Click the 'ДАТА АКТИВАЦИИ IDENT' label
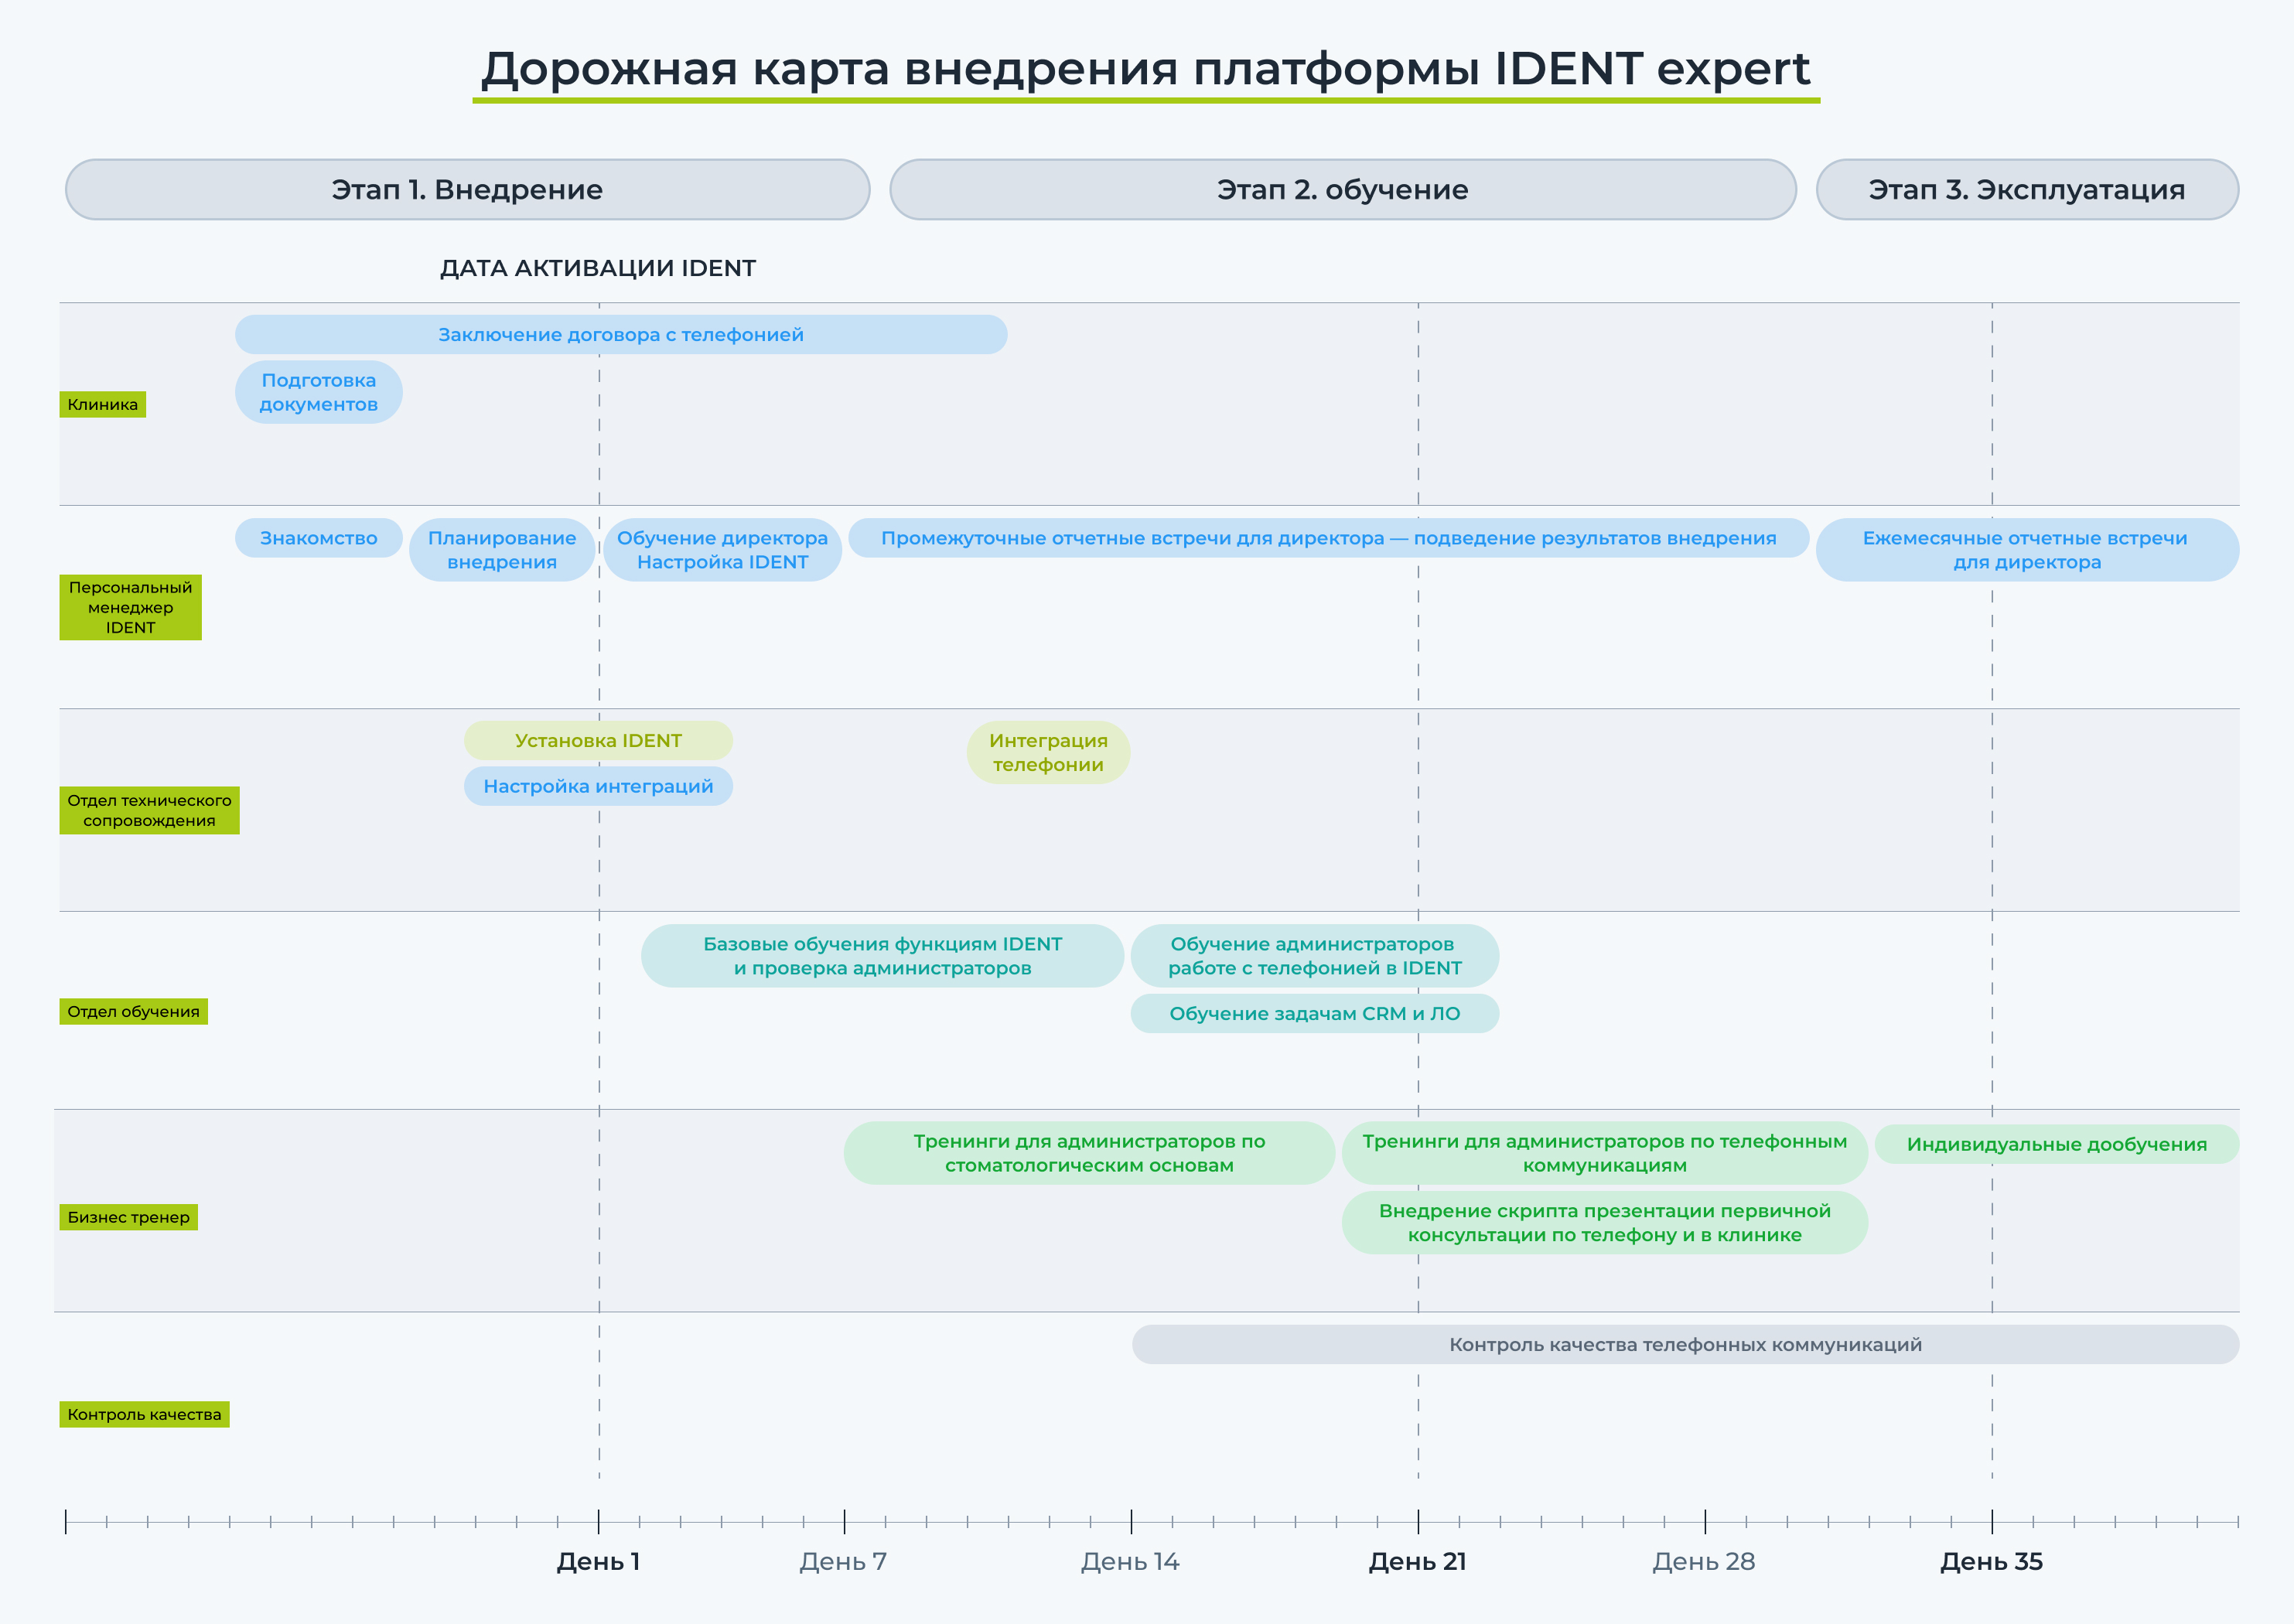2294x1624 pixels. (598, 268)
